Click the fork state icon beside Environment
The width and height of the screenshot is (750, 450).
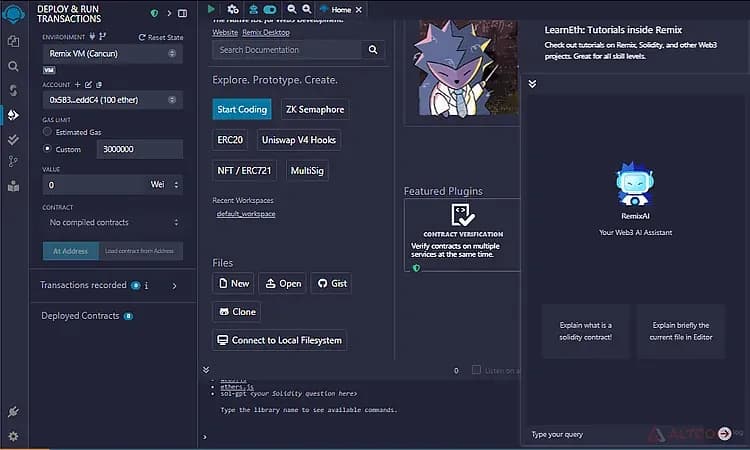[x=102, y=36]
